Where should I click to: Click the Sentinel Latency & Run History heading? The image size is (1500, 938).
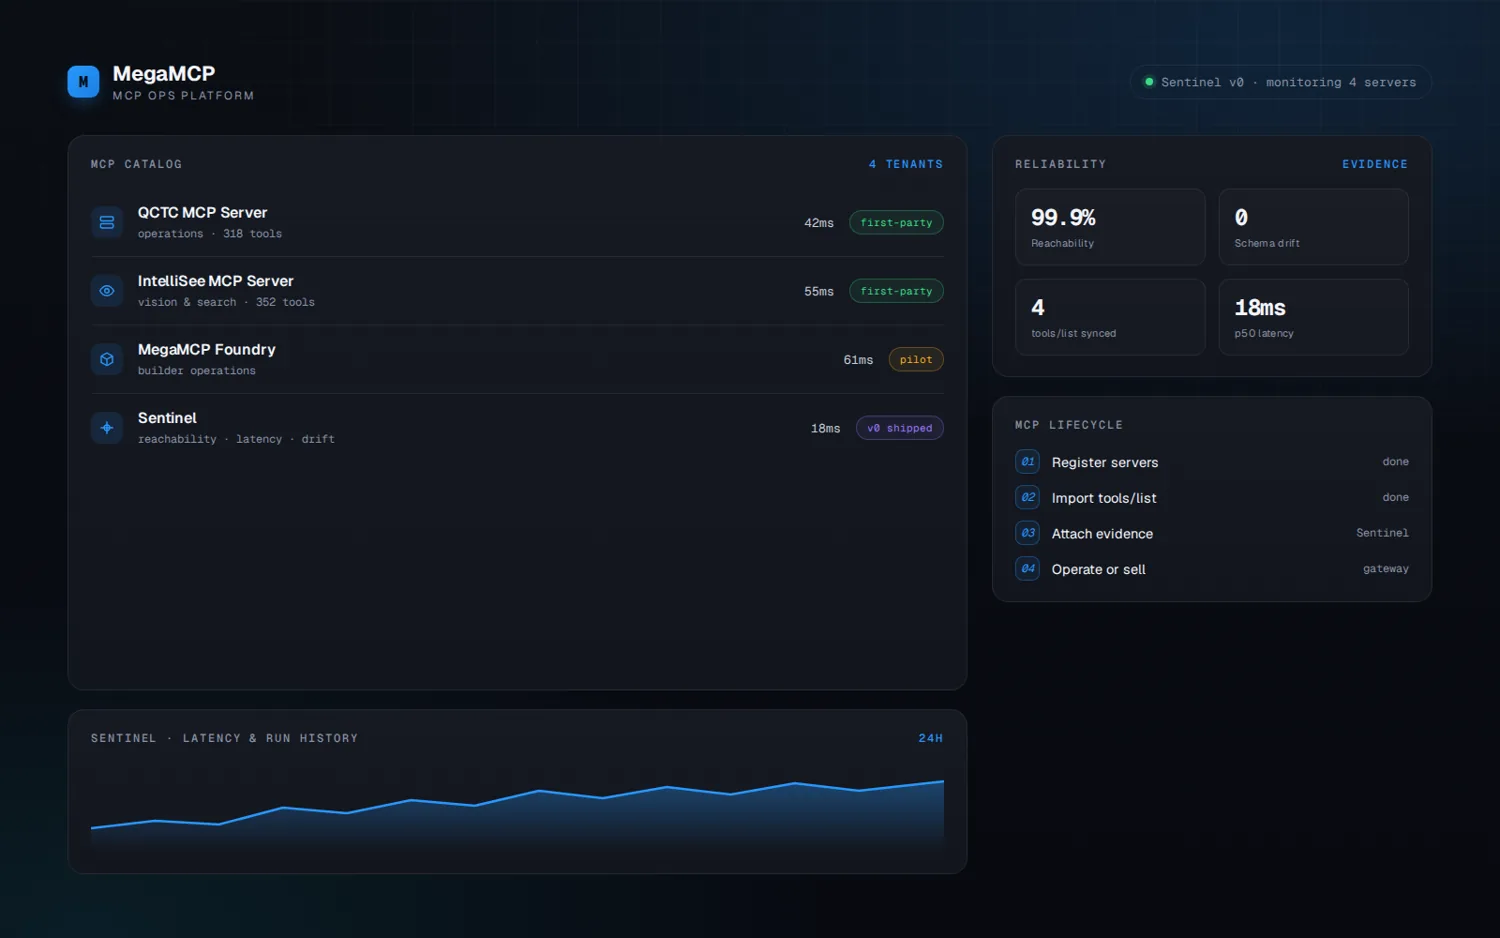(224, 738)
